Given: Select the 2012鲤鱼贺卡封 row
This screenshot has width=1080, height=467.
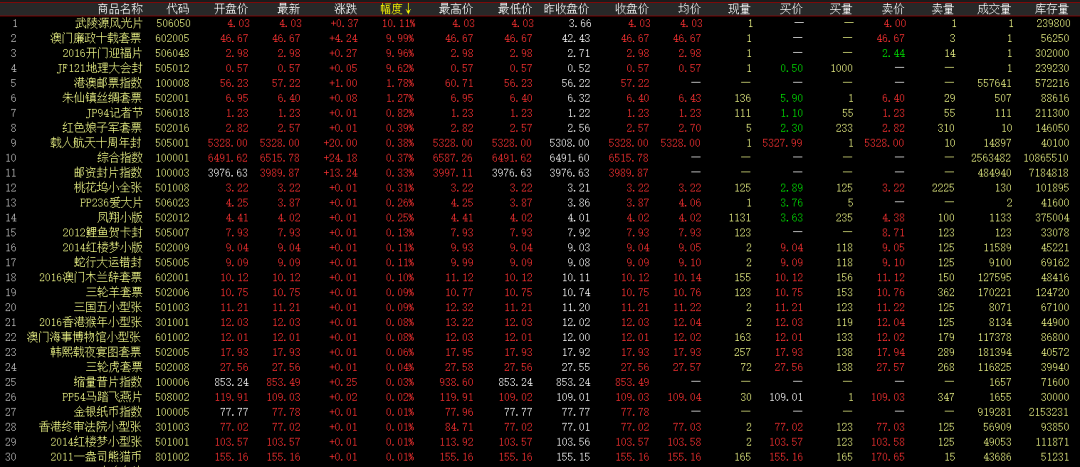Looking at the screenshot, I should click(540, 232).
